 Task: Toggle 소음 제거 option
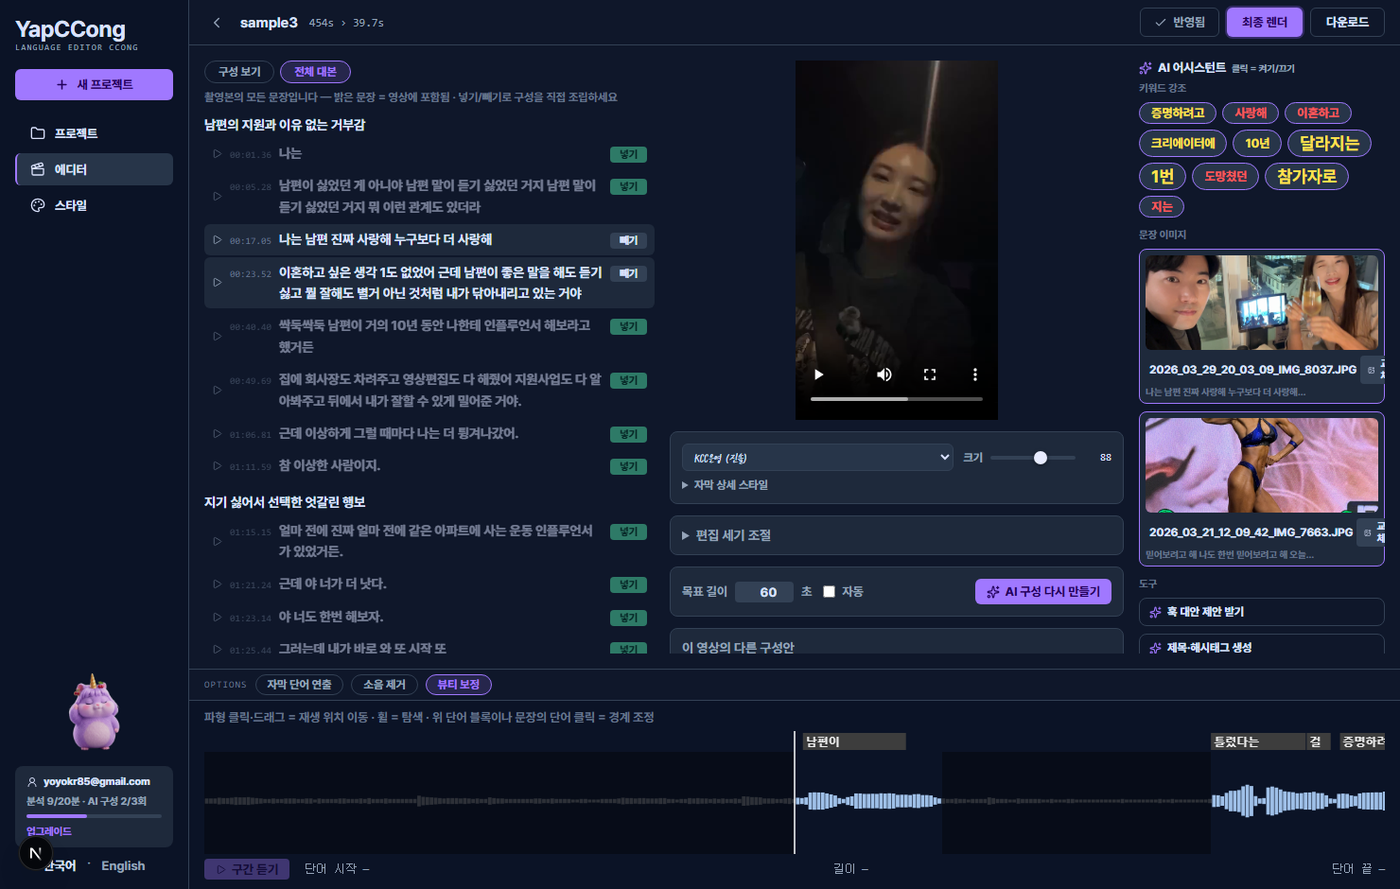click(384, 685)
